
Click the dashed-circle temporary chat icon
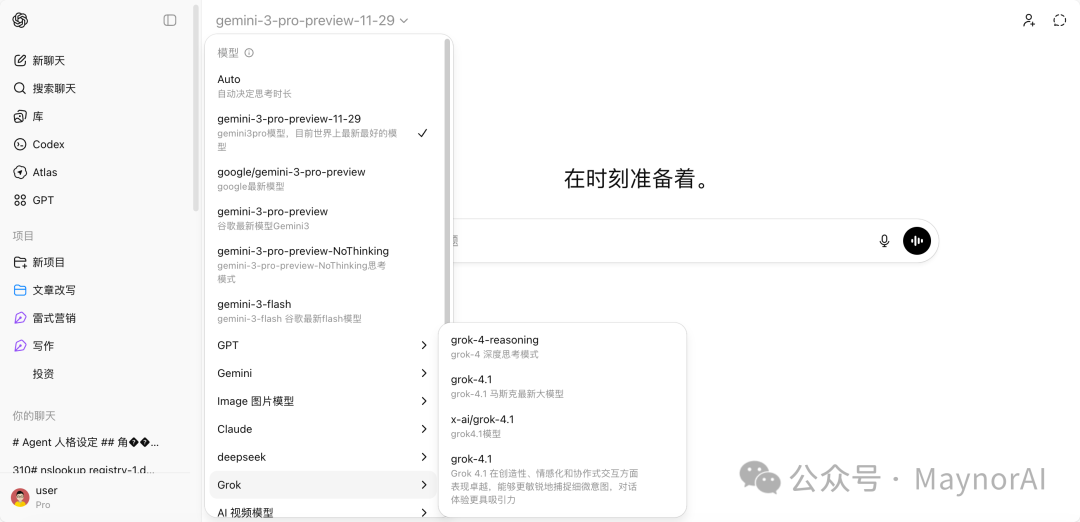point(1059,21)
